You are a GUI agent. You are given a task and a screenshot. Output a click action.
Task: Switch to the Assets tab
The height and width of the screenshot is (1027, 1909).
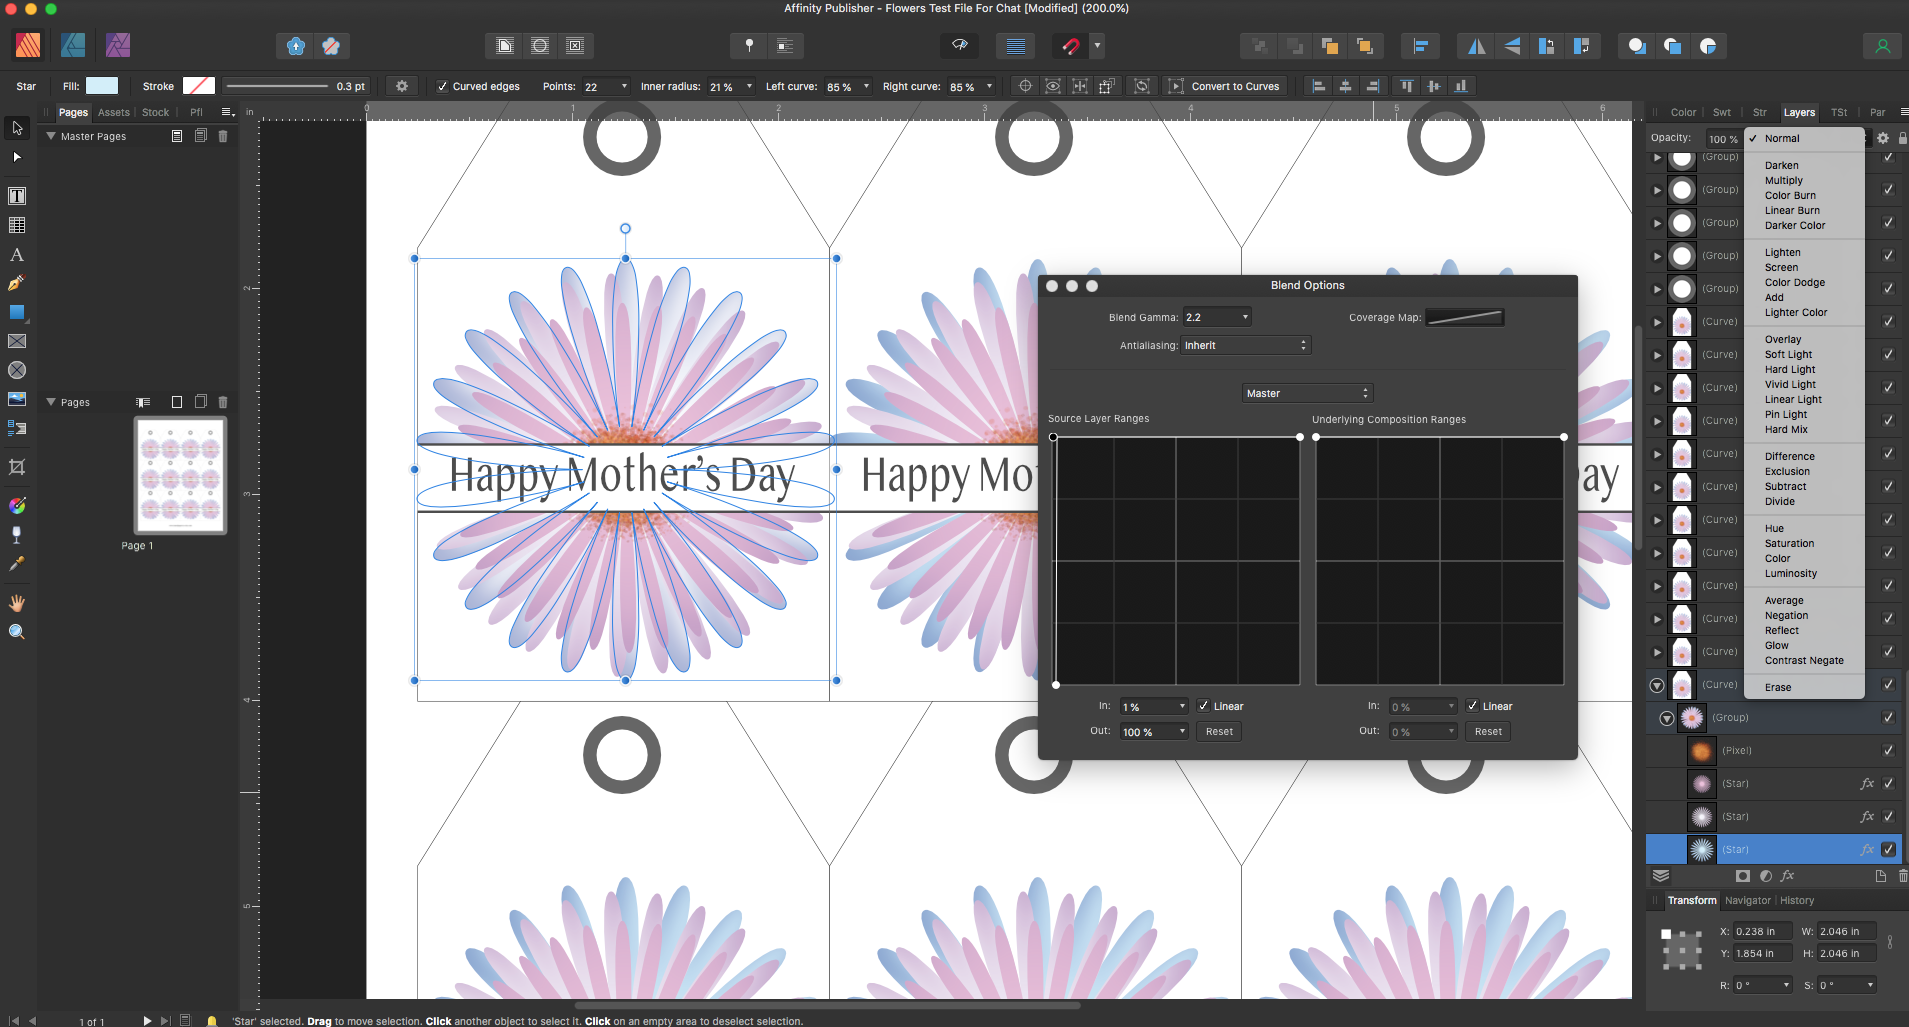(x=114, y=112)
